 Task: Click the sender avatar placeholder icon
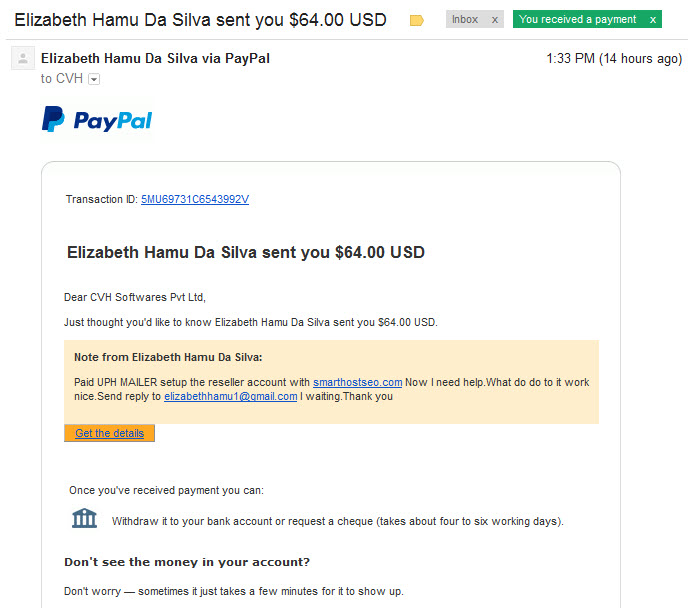(x=23, y=58)
